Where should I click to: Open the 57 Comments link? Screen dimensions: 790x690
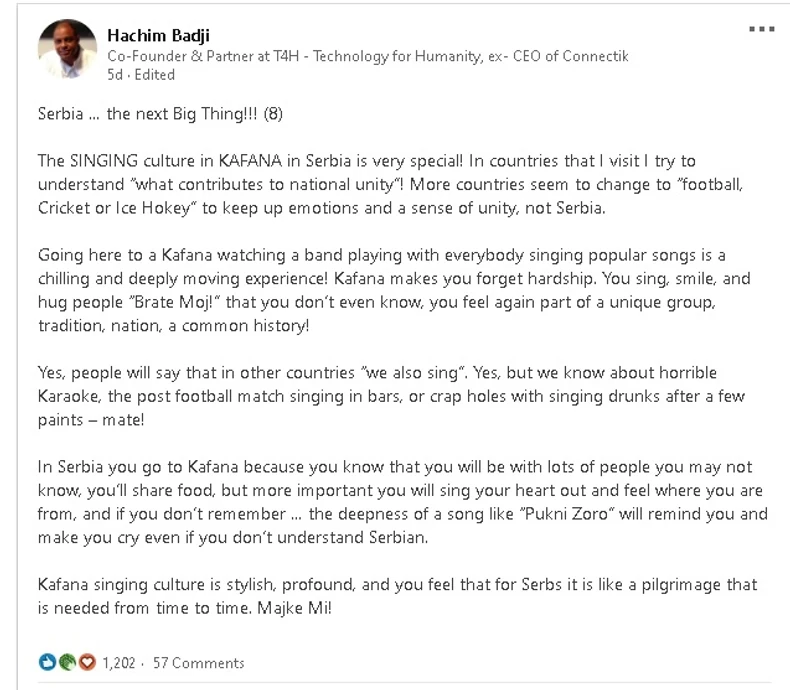coord(198,662)
